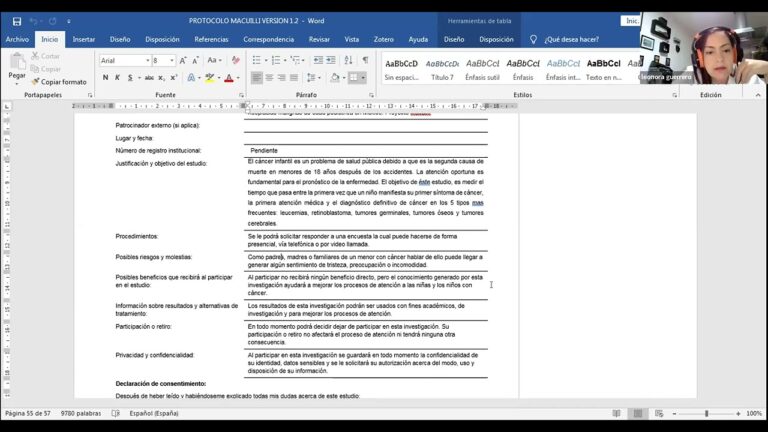
Task: Apply Sin espaciado style
Action: pyautogui.click(x=402, y=70)
